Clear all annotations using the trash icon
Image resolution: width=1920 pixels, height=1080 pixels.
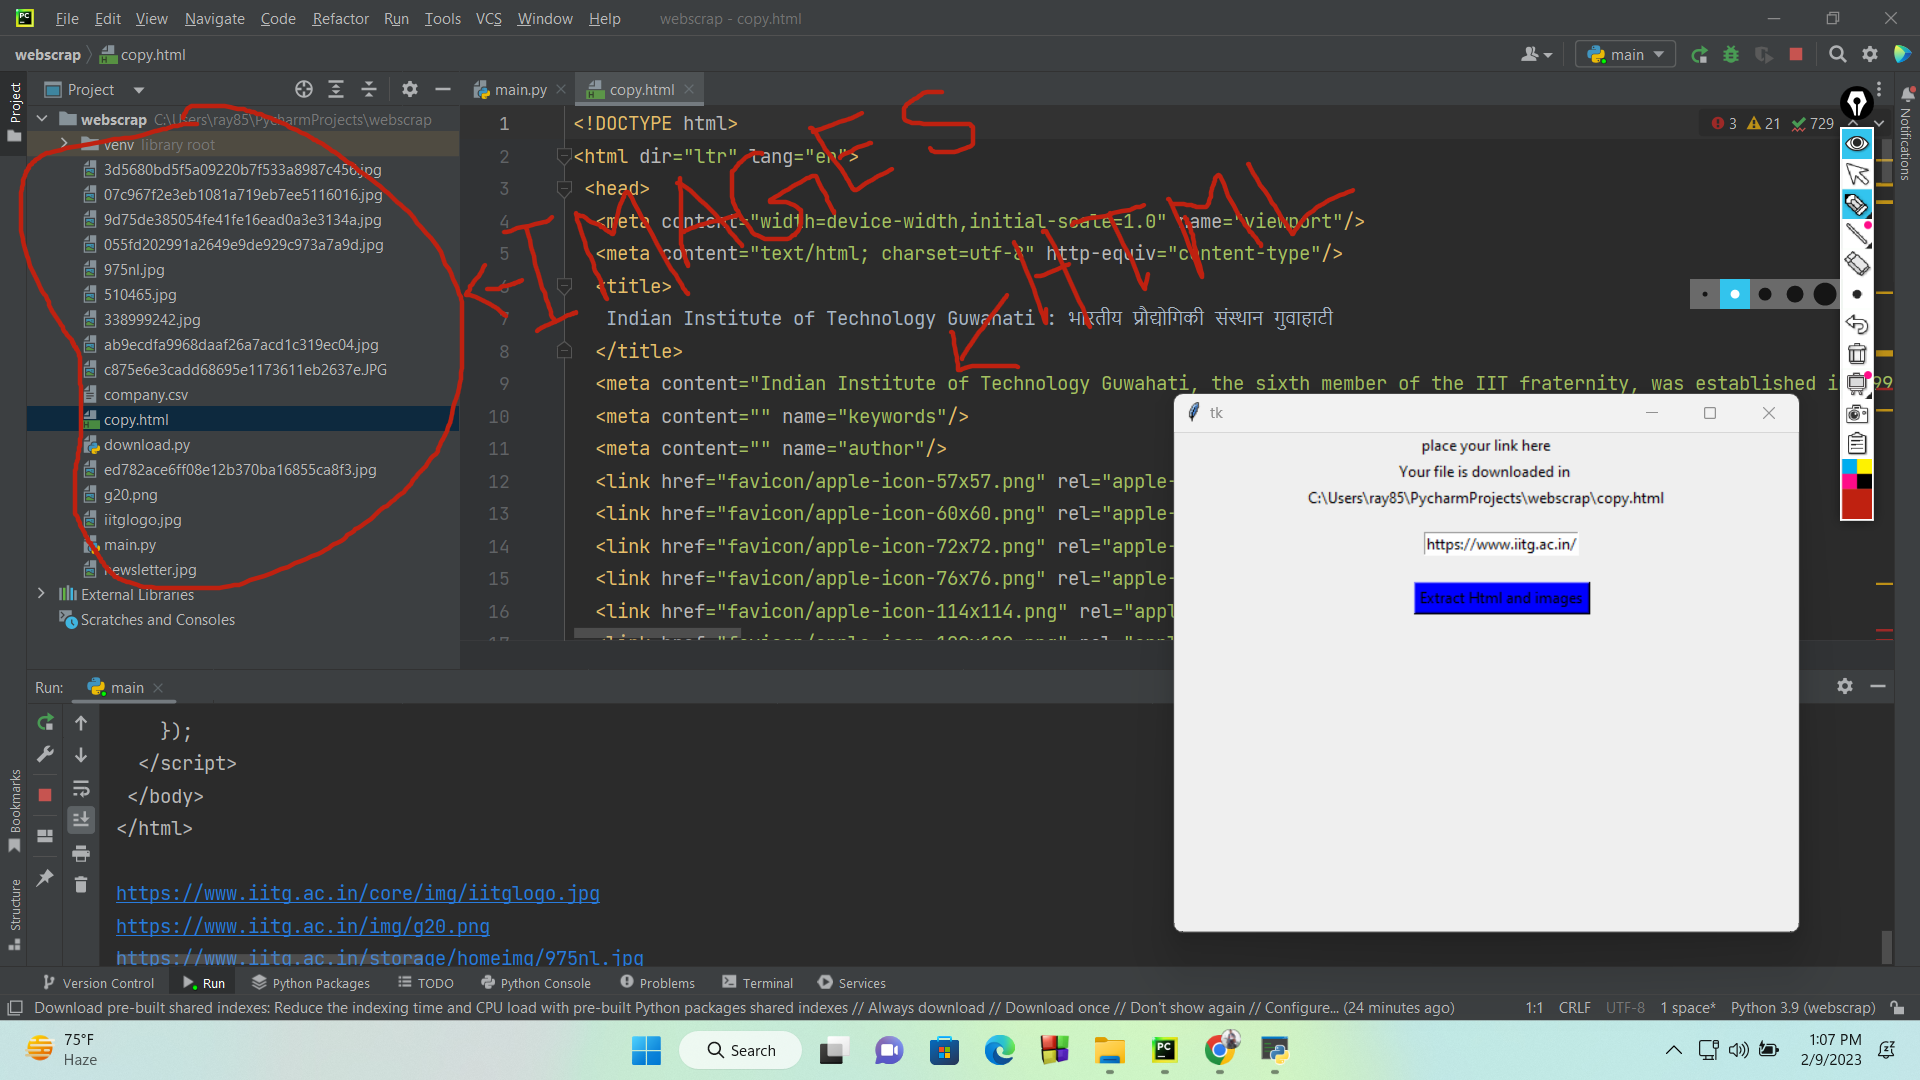pos(1857,354)
